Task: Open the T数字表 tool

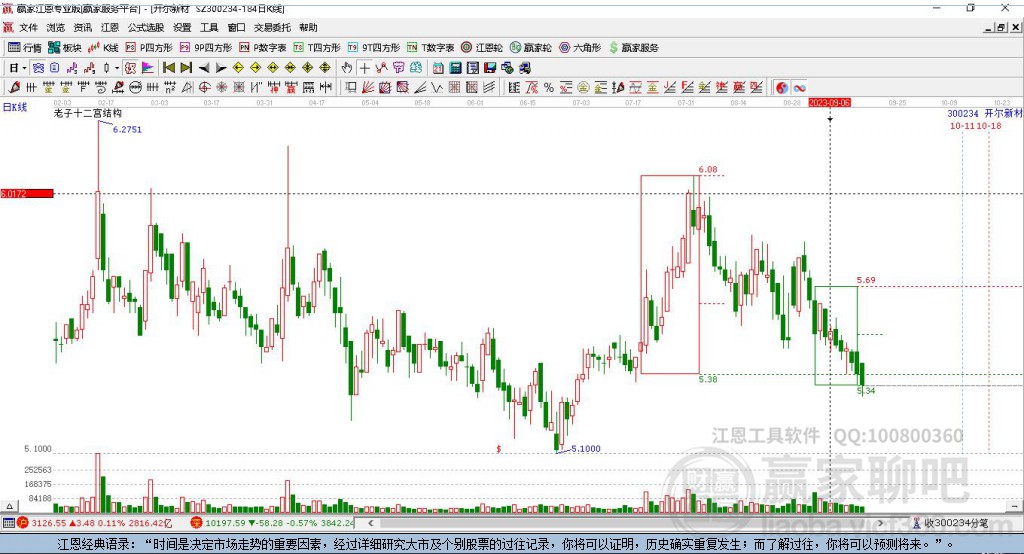Action: (x=430, y=48)
